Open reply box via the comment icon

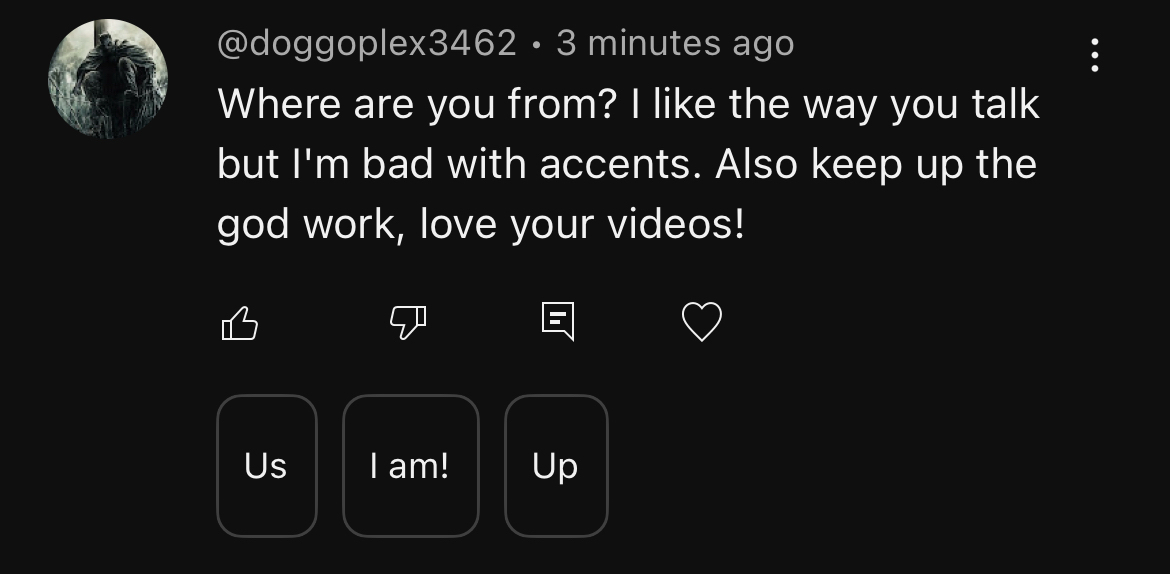557,321
